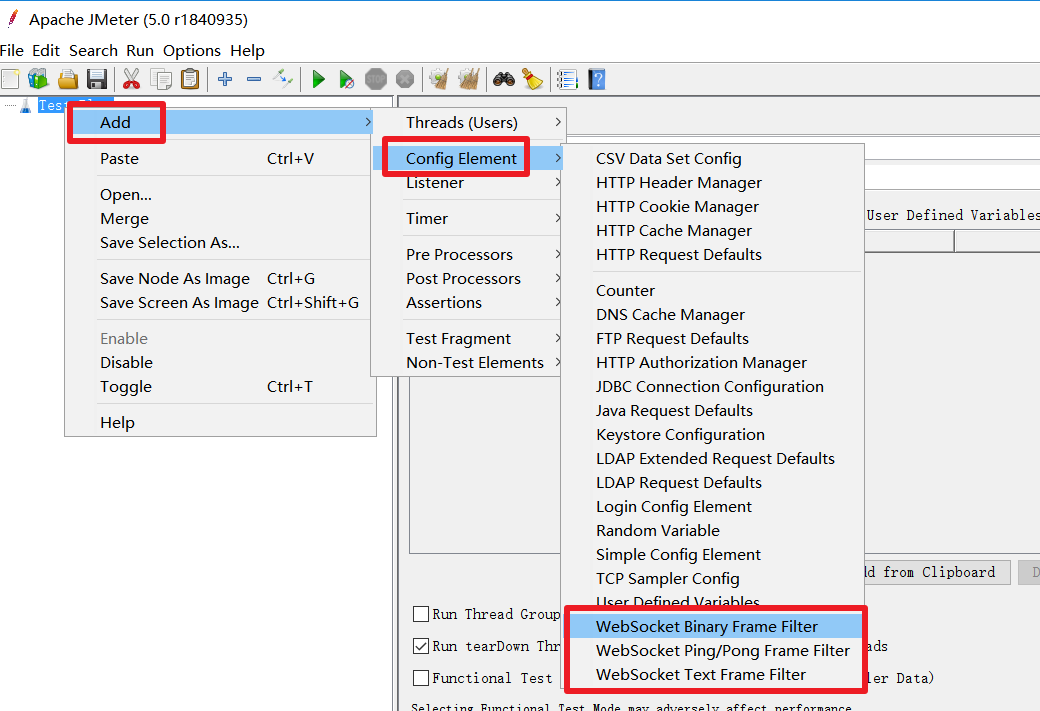
Task: Choose Random Variable config element
Action: 713,531
